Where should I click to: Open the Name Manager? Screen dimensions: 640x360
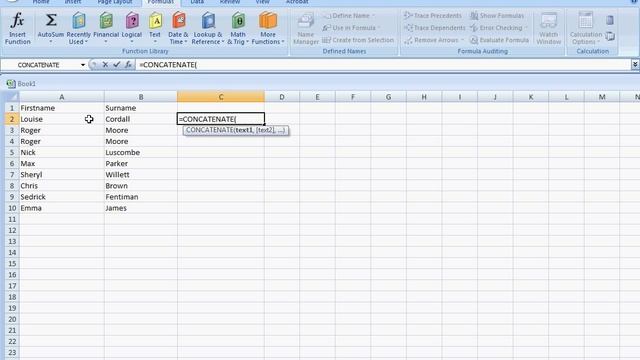pyautogui.click(x=306, y=29)
